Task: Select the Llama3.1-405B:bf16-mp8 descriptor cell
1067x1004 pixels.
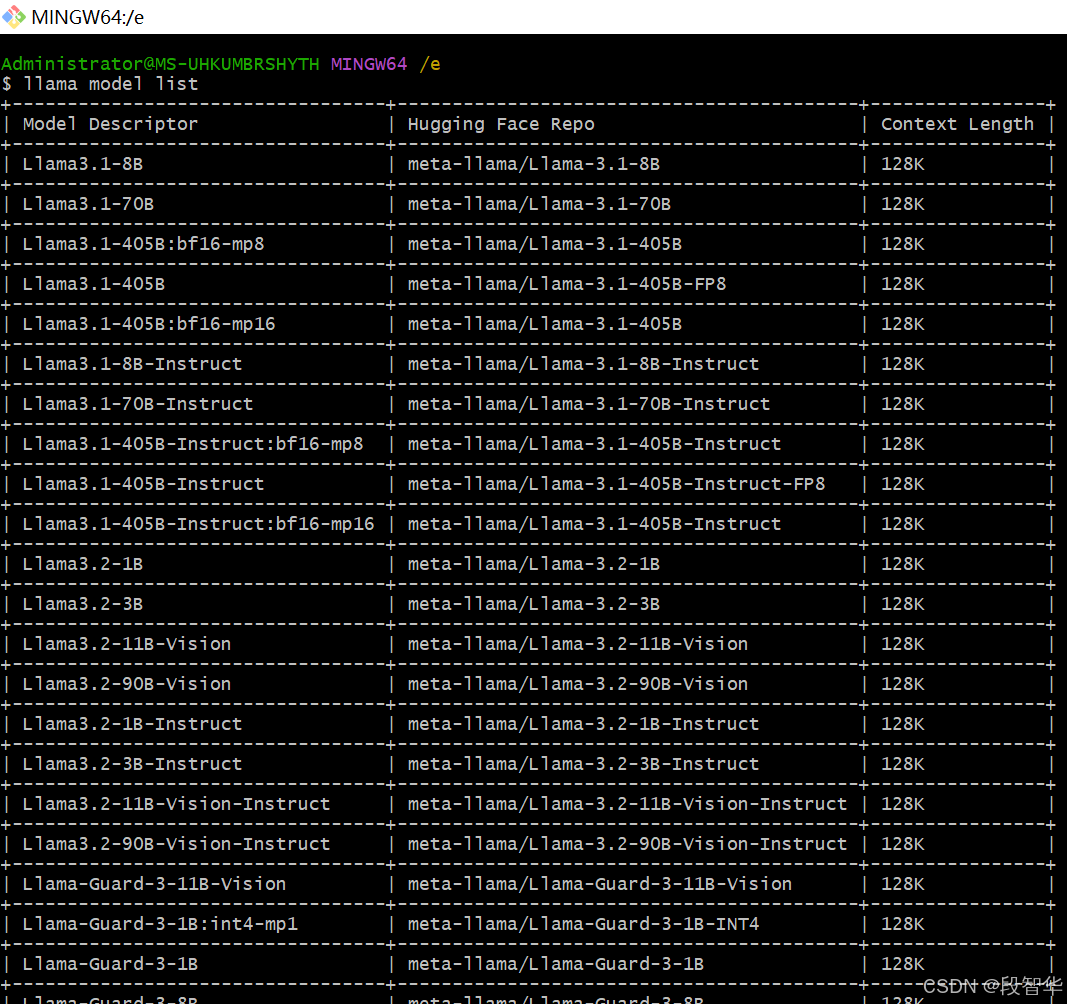Action: [143, 244]
